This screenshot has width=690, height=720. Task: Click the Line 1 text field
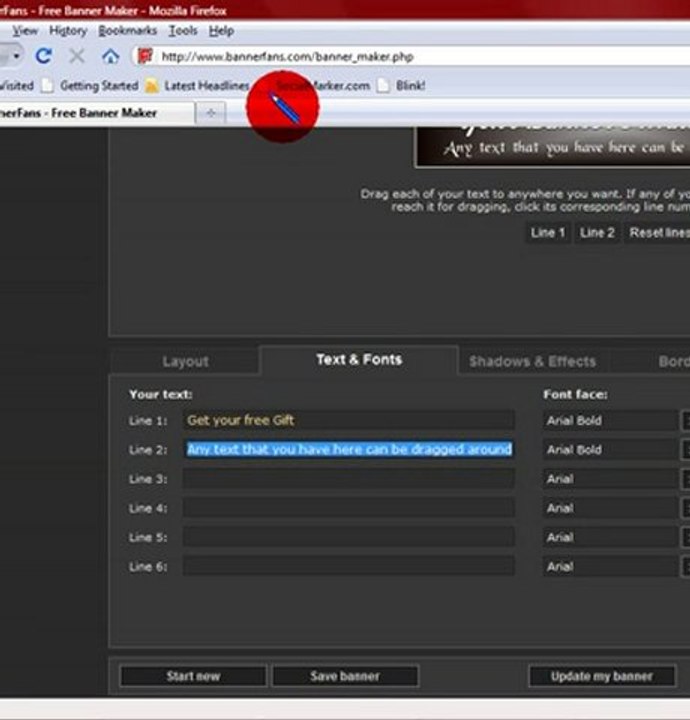pyautogui.click(x=349, y=420)
